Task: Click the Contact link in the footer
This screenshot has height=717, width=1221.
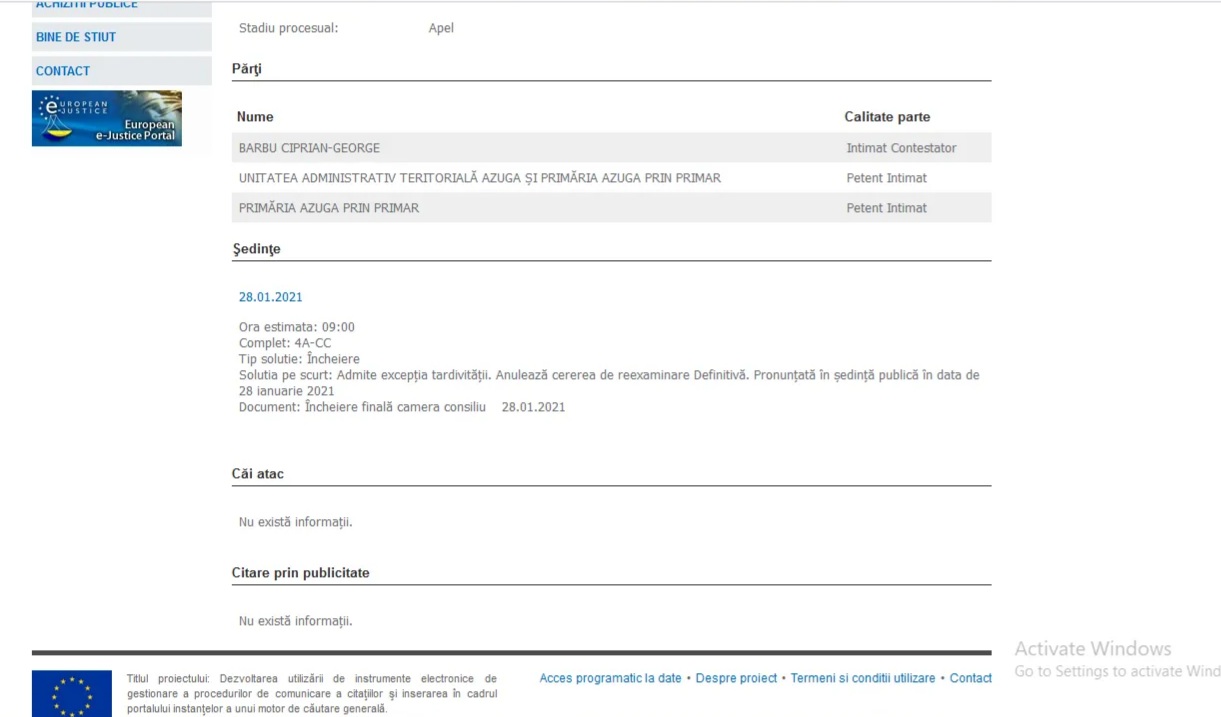Action: (970, 678)
